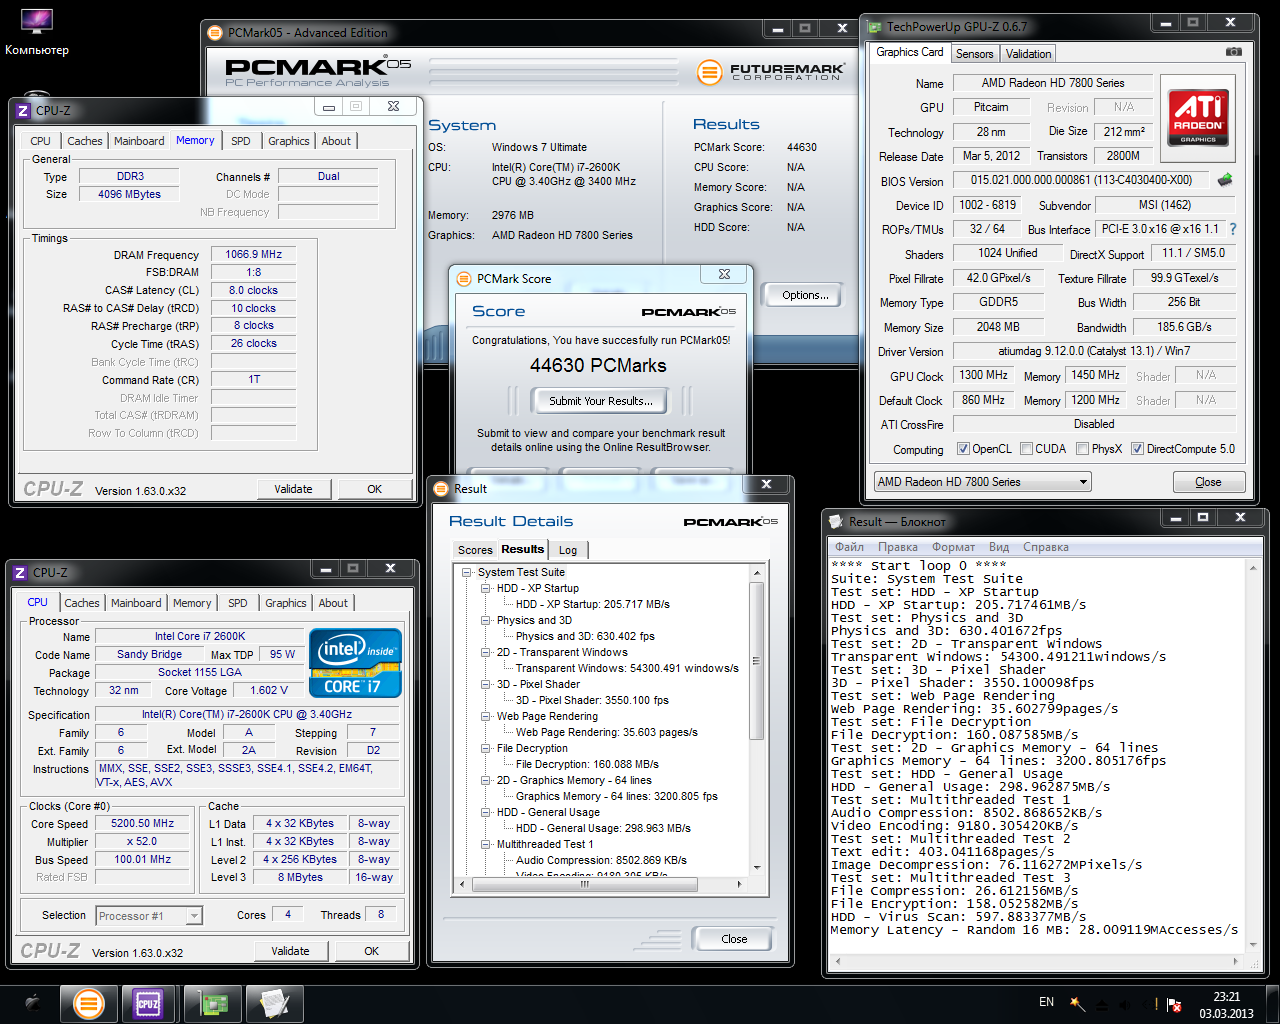Open the Start menu button on taskbar
This screenshot has height=1024, width=1280.
32,1004
